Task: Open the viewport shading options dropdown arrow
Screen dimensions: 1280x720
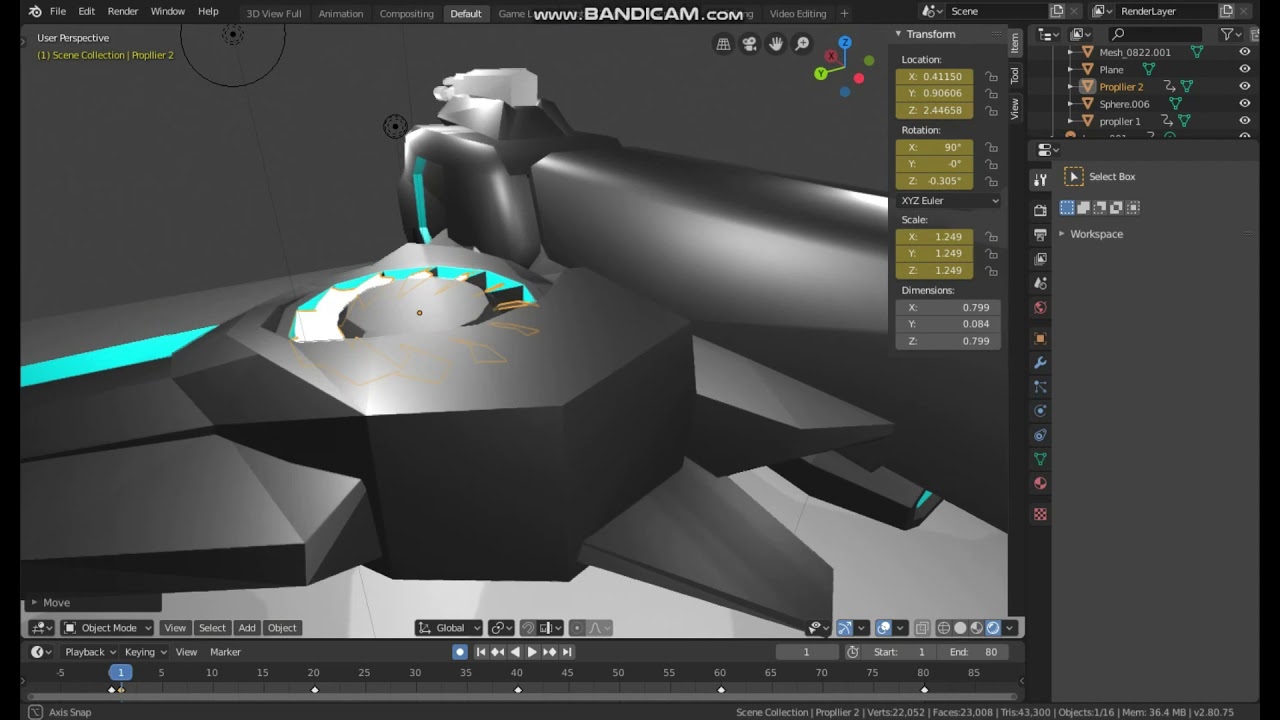Action: [x=1010, y=628]
